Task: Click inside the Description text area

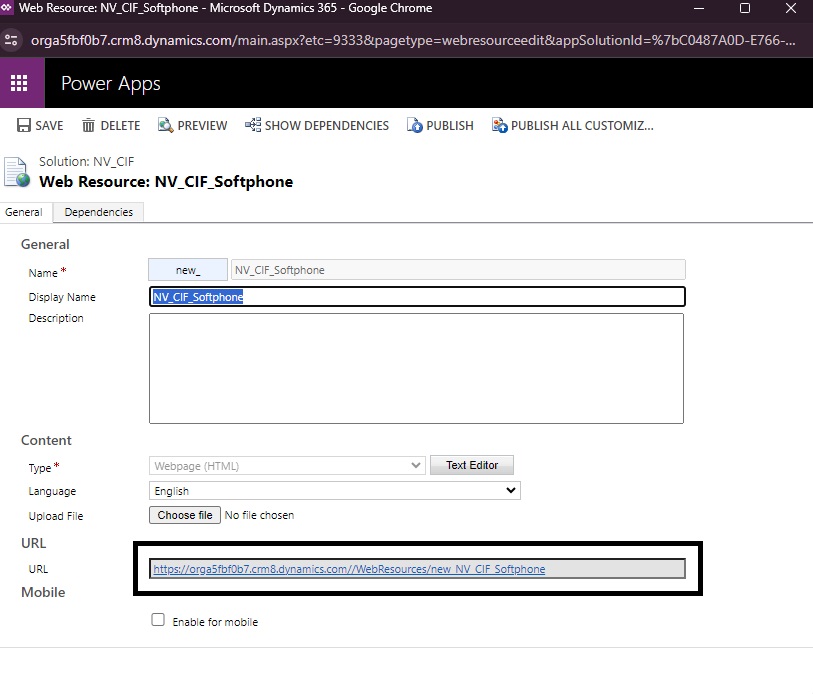Action: pyautogui.click(x=416, y=368)
